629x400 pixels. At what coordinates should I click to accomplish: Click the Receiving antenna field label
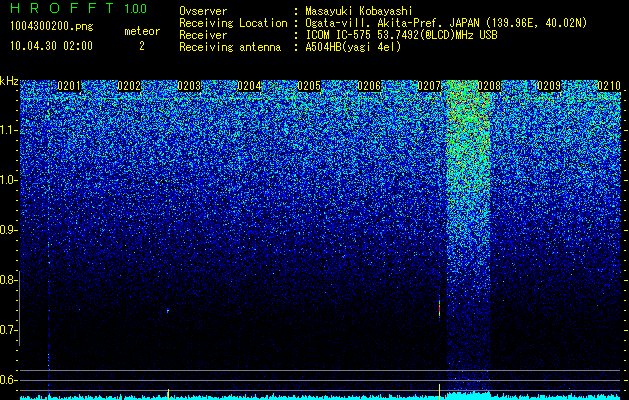coord(230,47)
